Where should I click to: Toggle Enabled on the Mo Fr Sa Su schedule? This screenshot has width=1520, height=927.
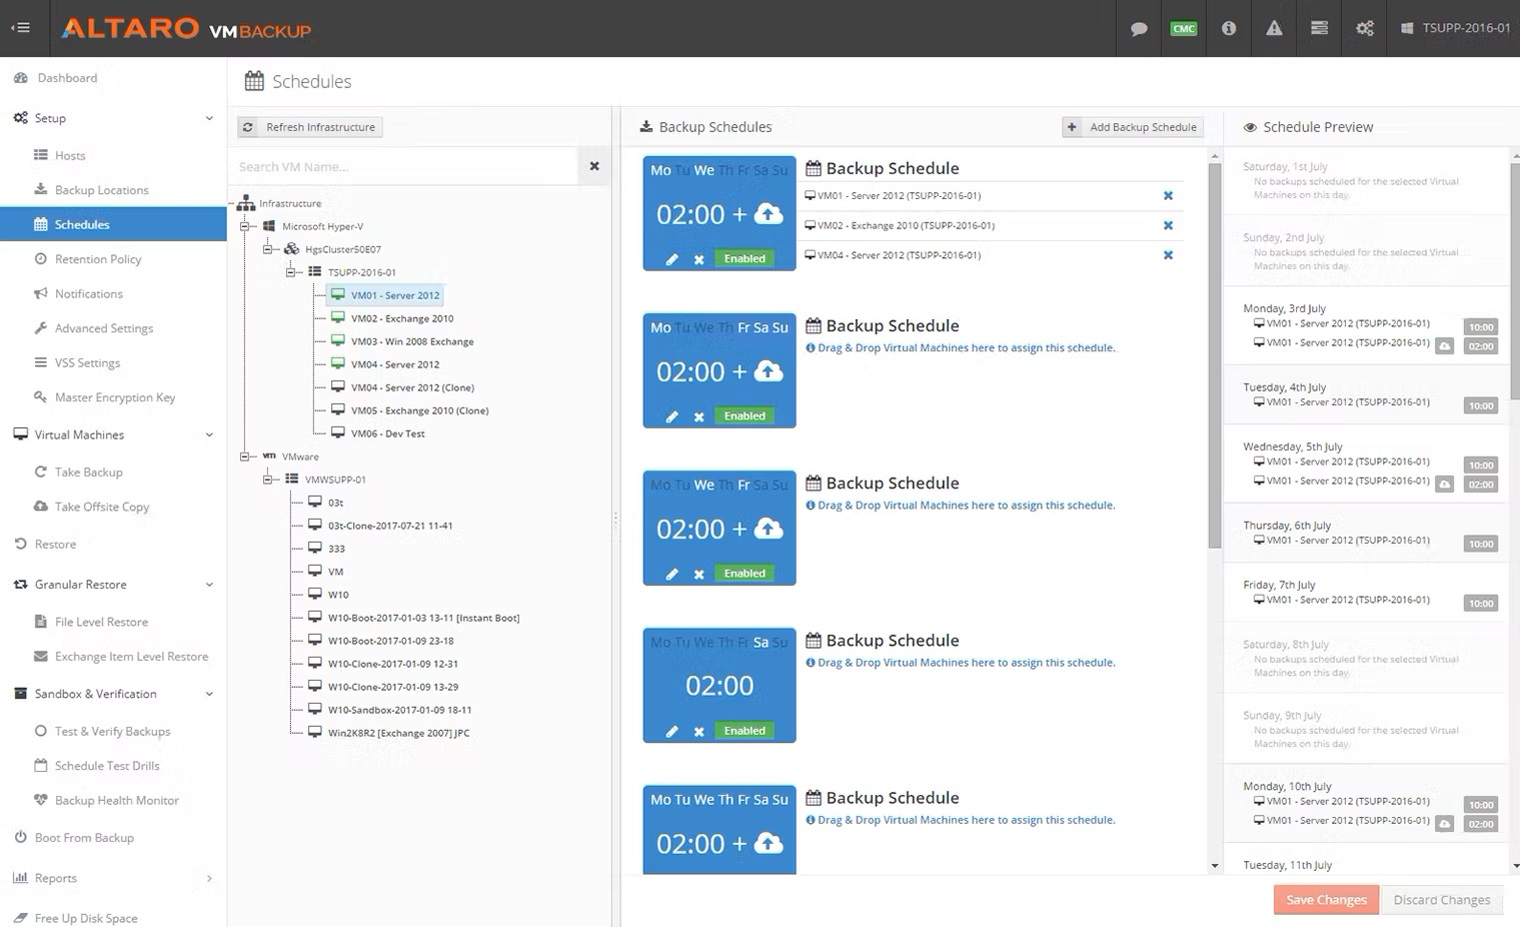pyautogui.click(x=745, y=416)
